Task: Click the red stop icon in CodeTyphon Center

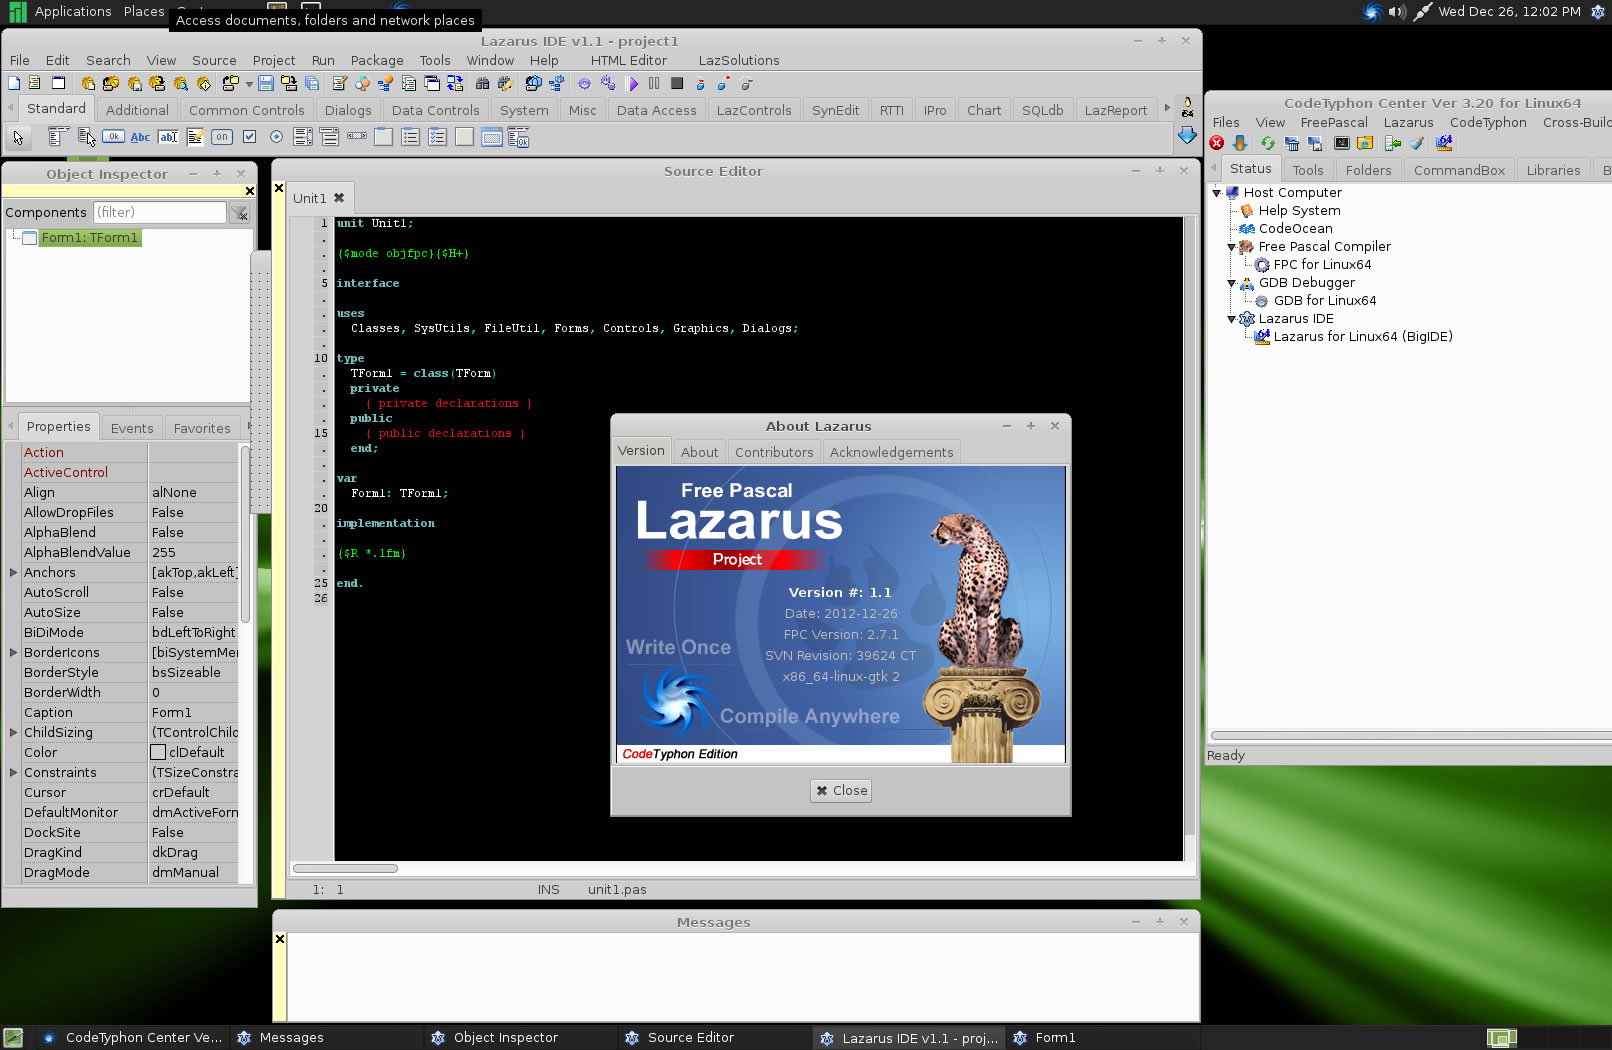Action: coord(1216,143)
